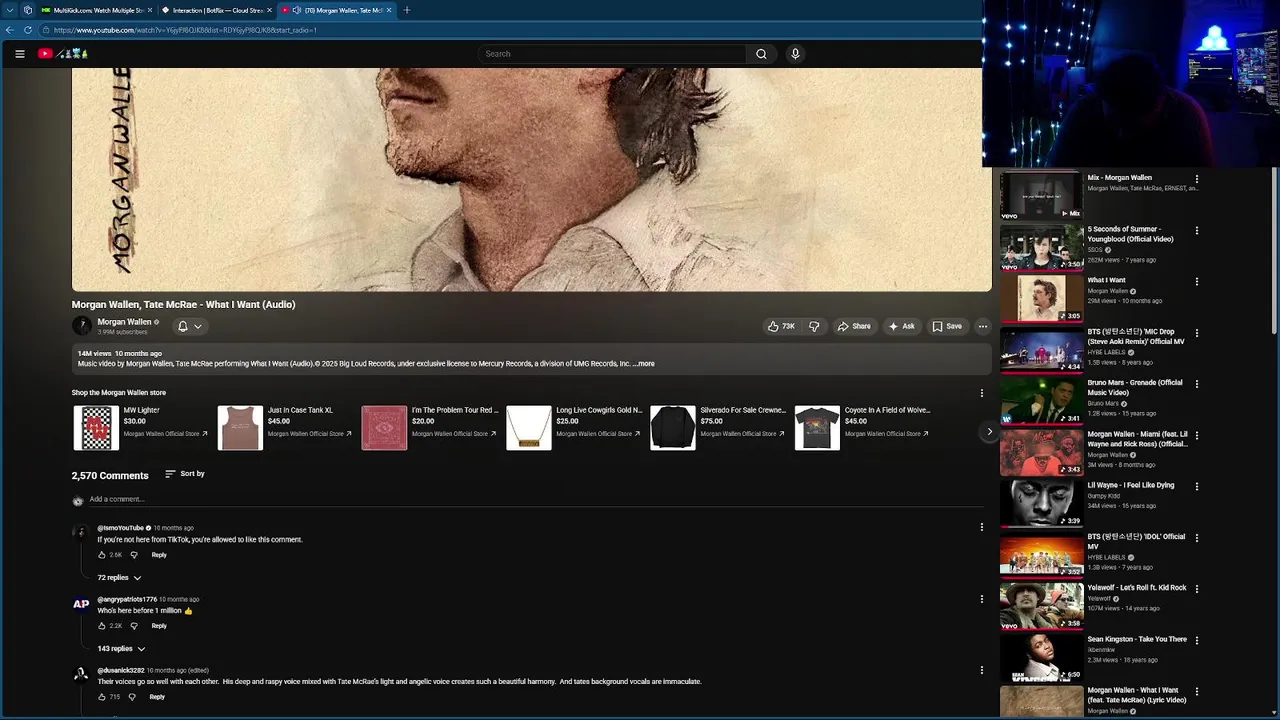Save the video to a playlist

946,326
